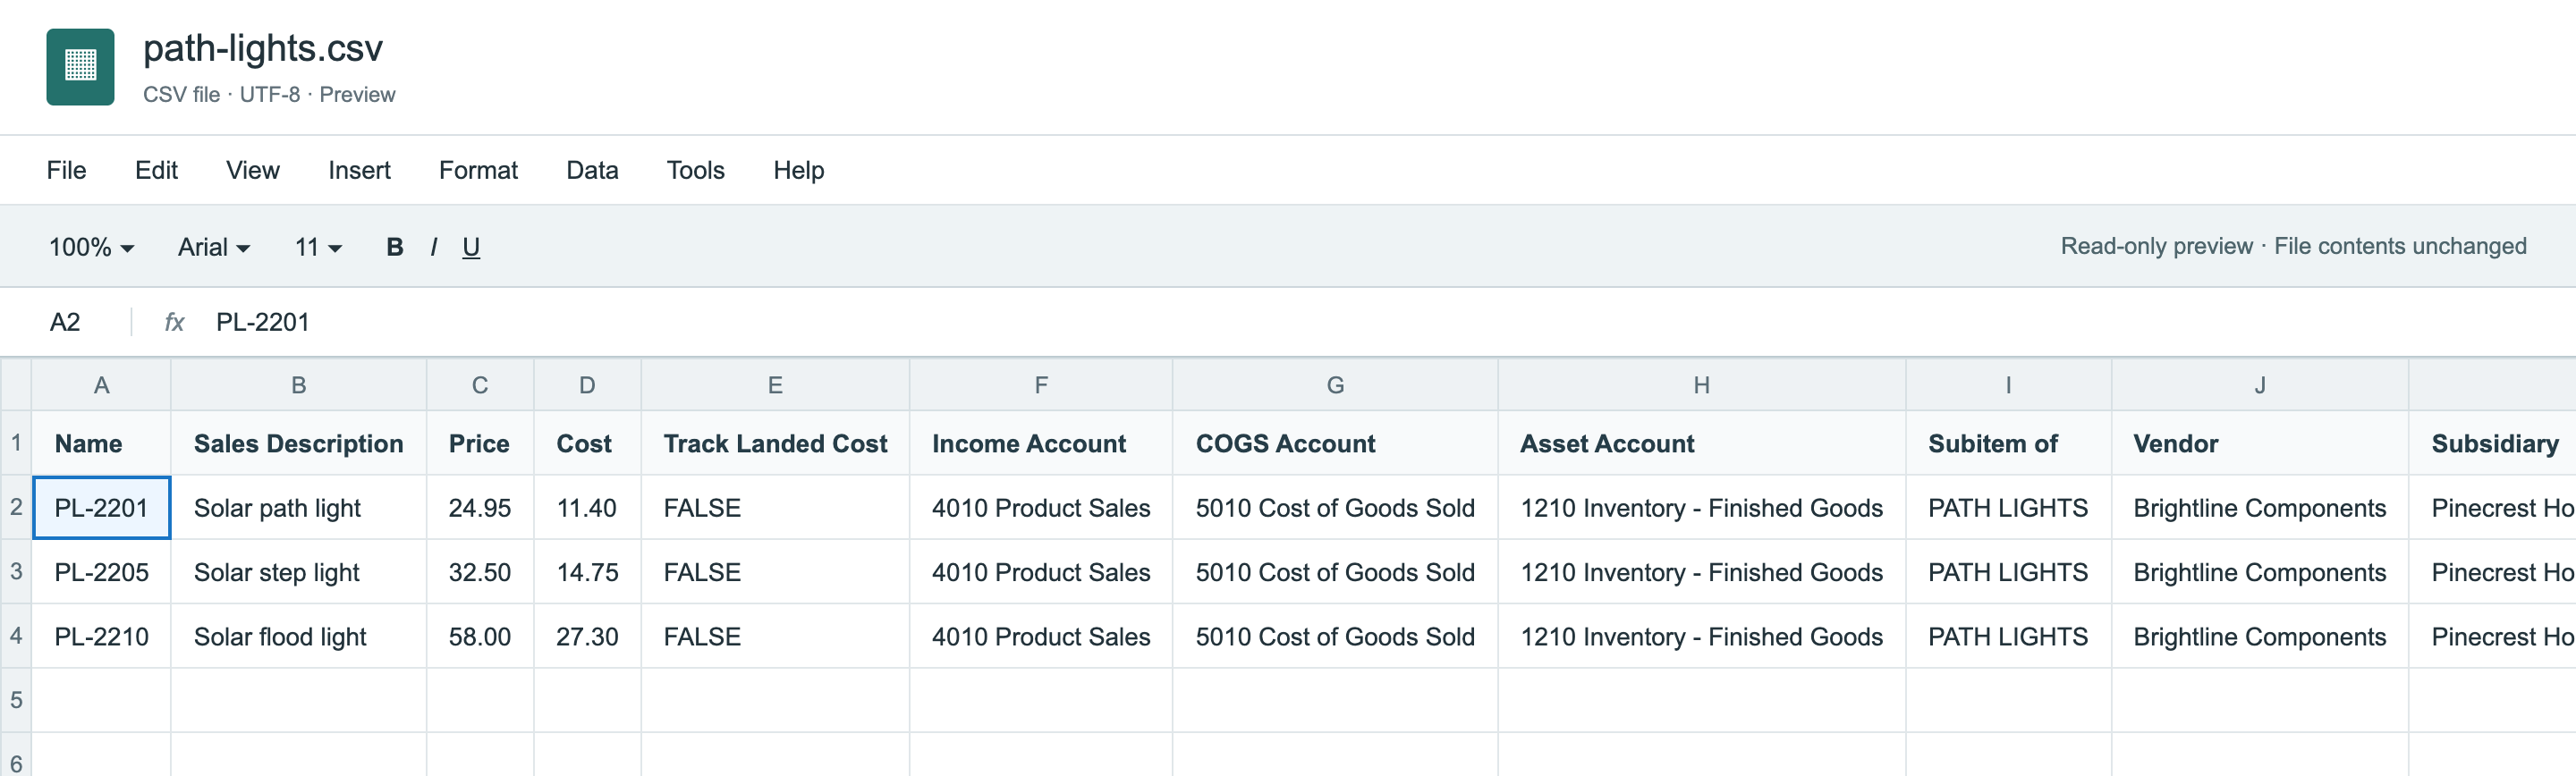Select the 'Solar path light' cell

tap(298, 508)
